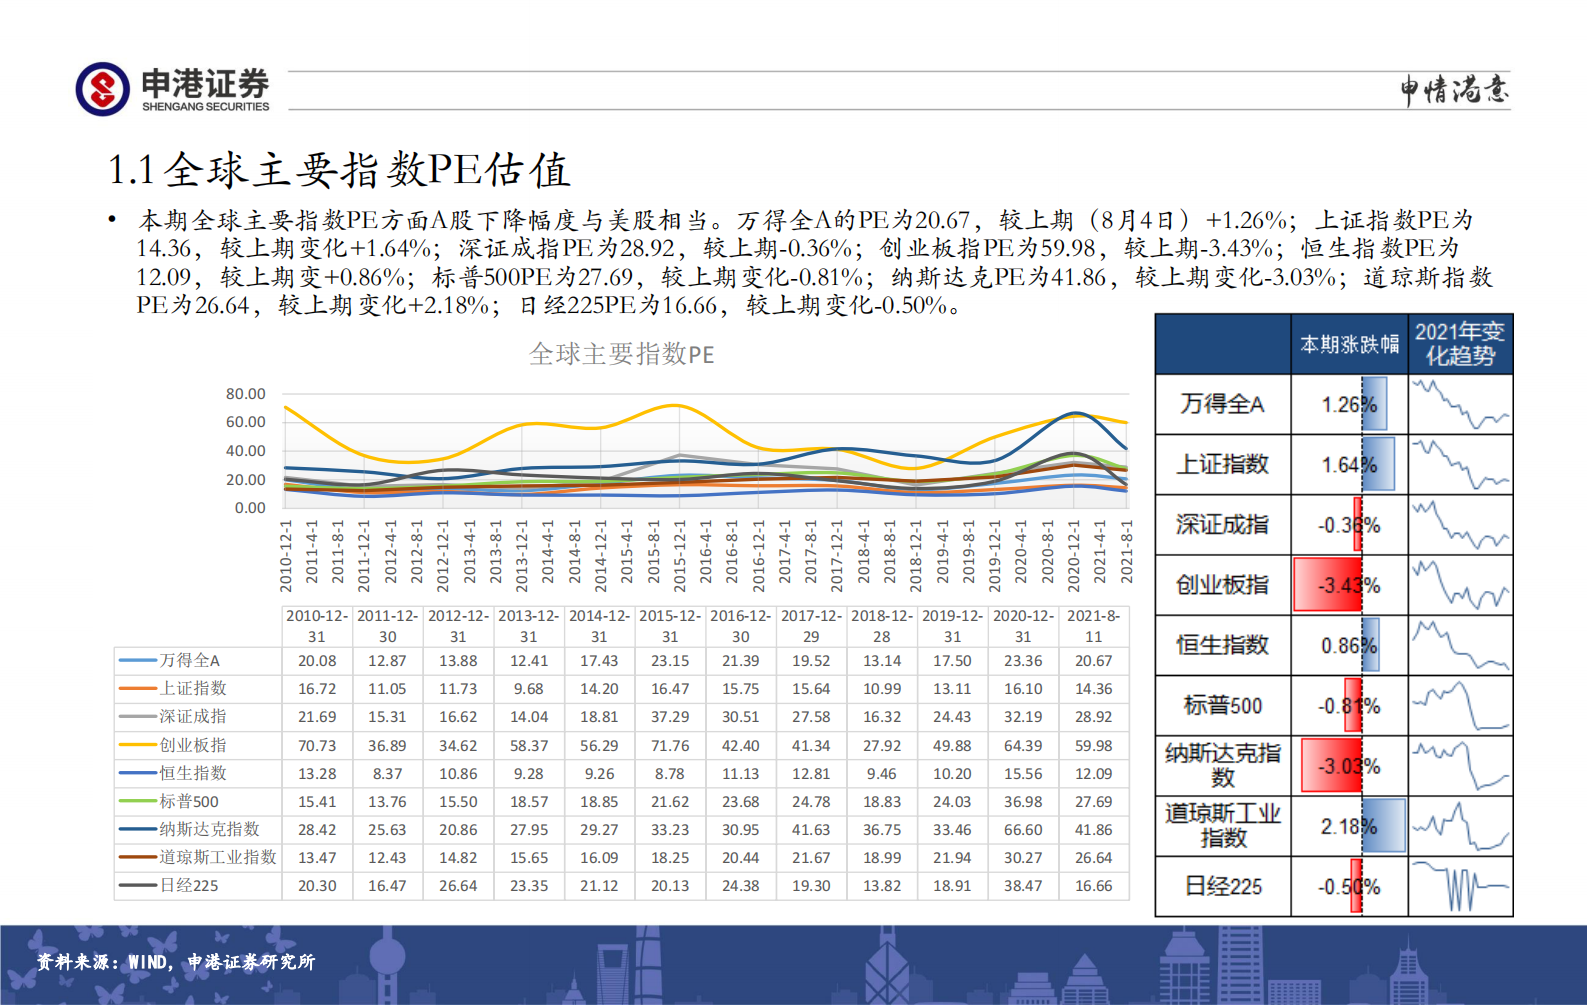Click the Shengang Securities round logo

[x=102, y=89]
